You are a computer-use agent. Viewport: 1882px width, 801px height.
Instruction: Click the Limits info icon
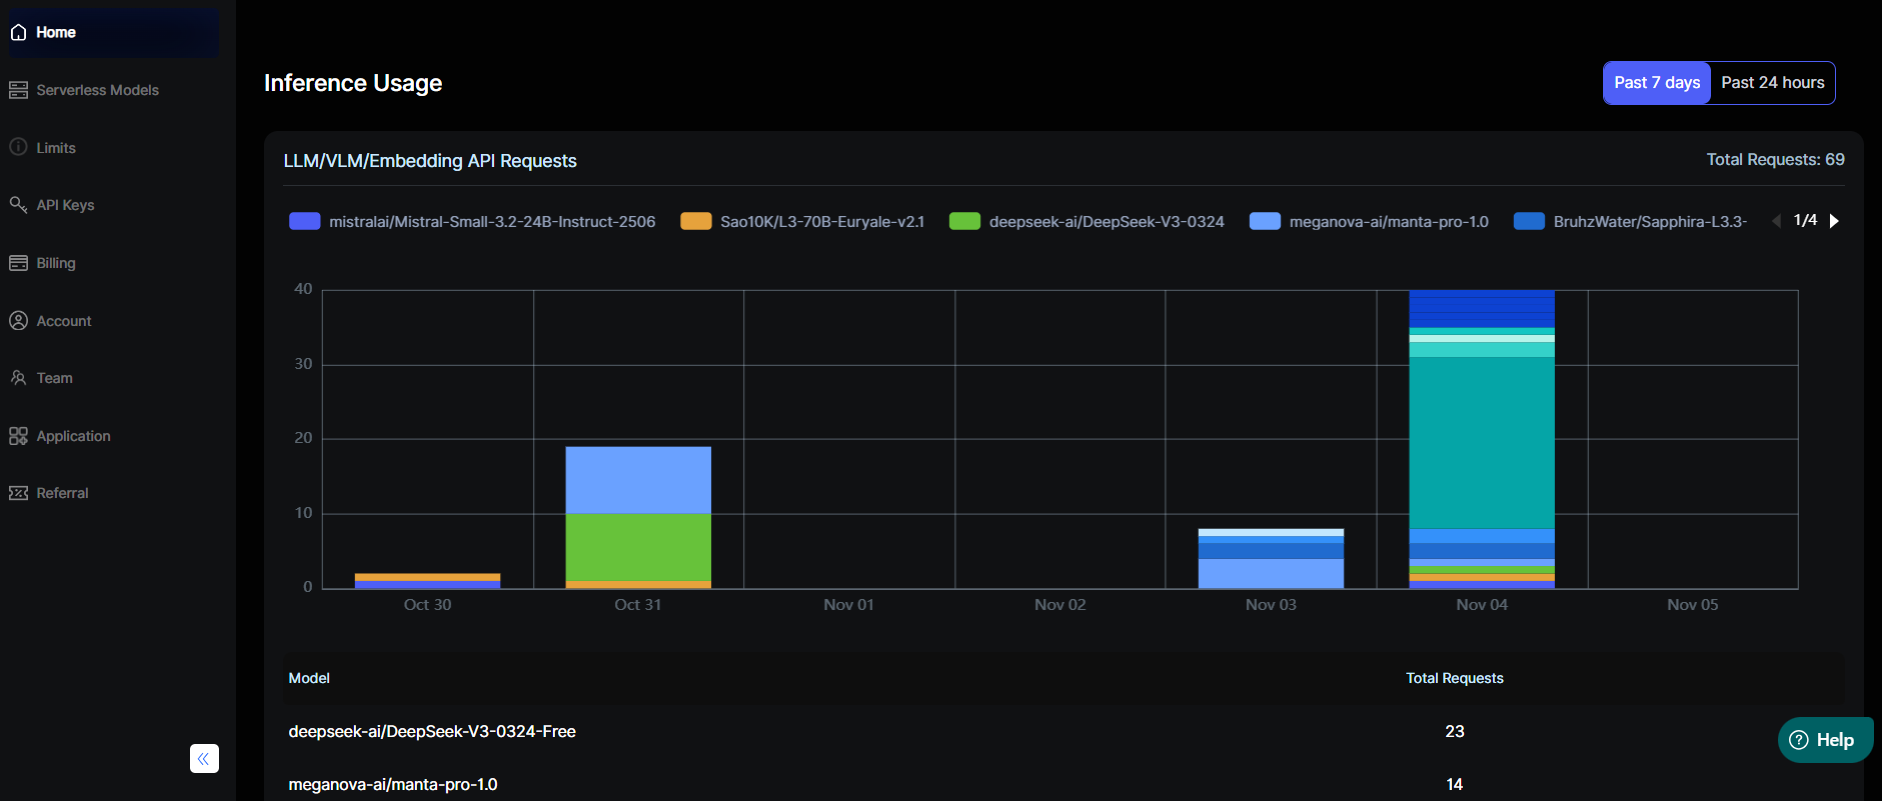(x=18, y=147)
